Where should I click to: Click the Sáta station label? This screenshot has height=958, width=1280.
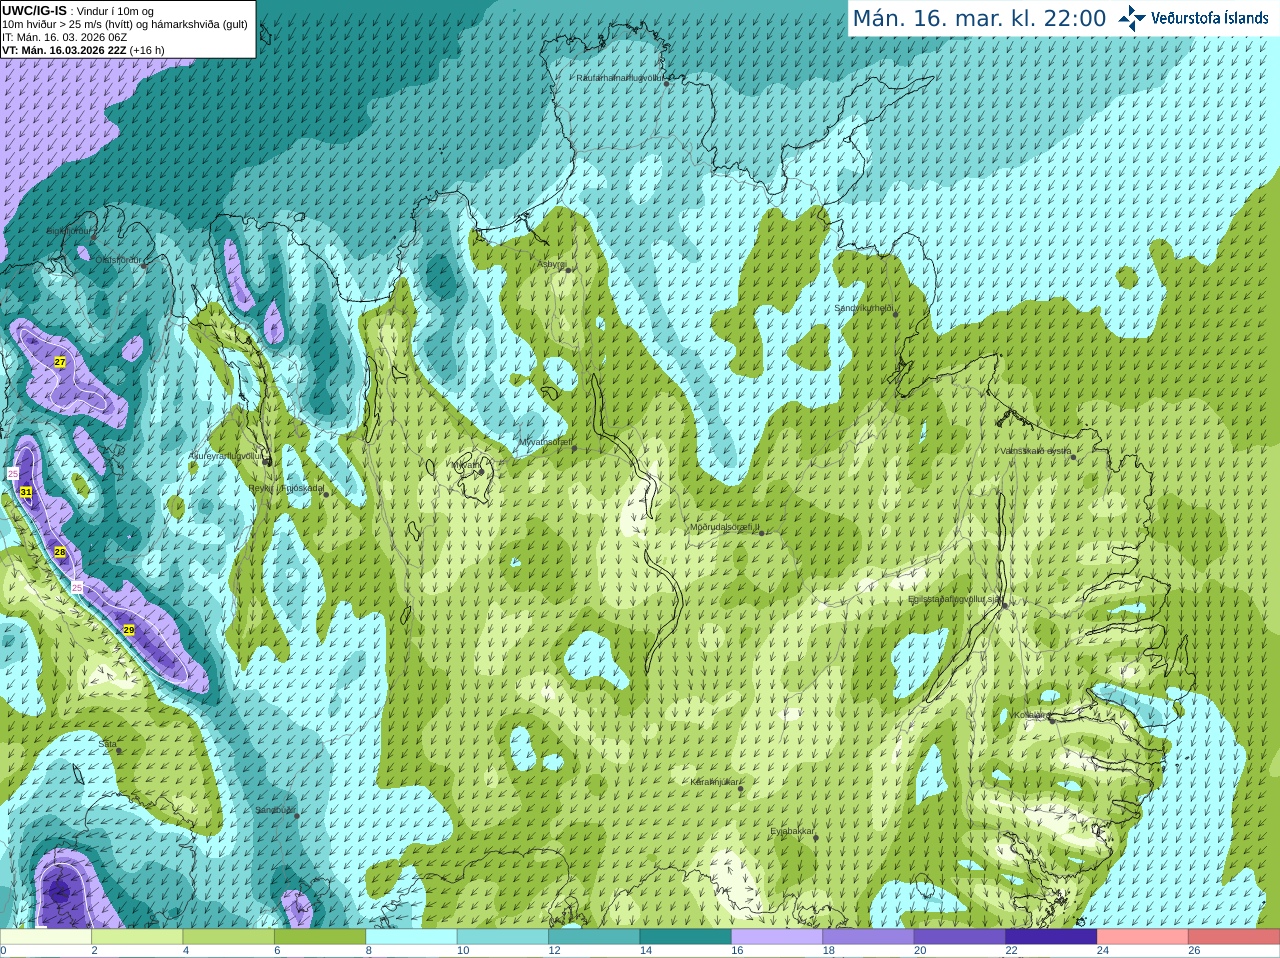[107, 744]
